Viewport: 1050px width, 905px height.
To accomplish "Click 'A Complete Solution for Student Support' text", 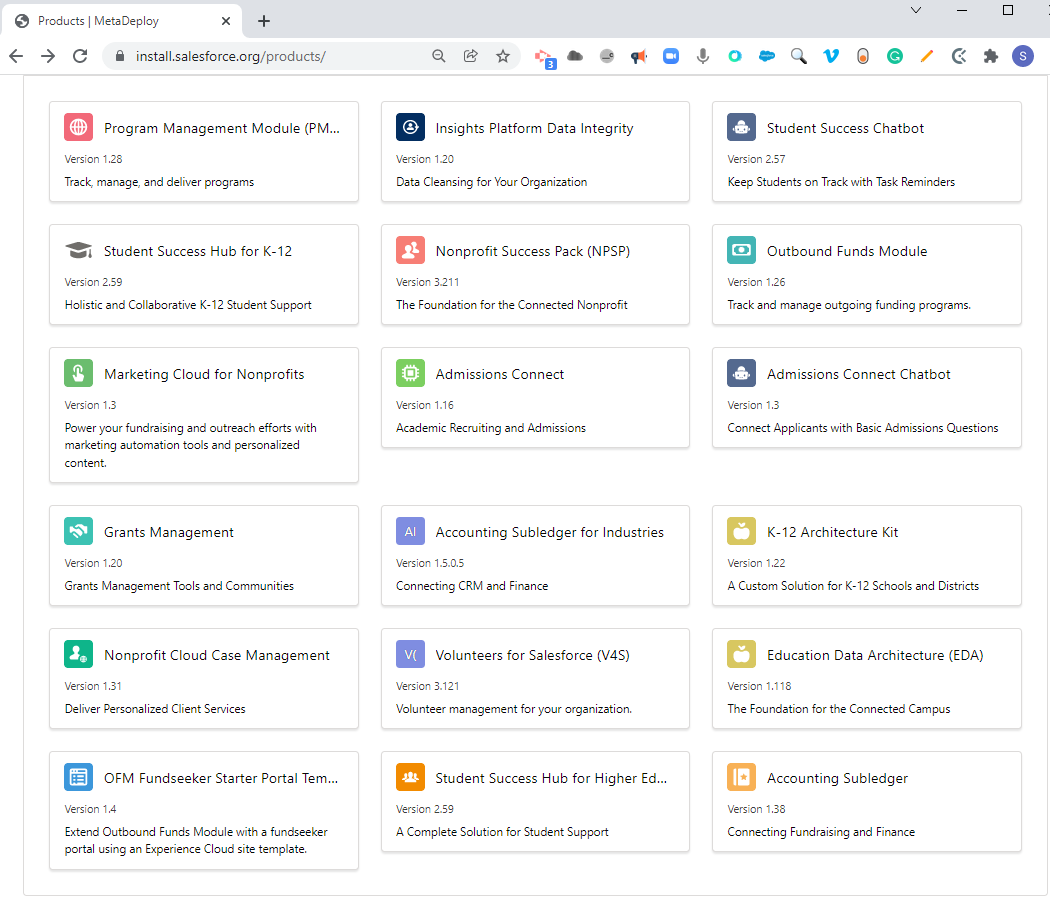I will click(502, 831).
